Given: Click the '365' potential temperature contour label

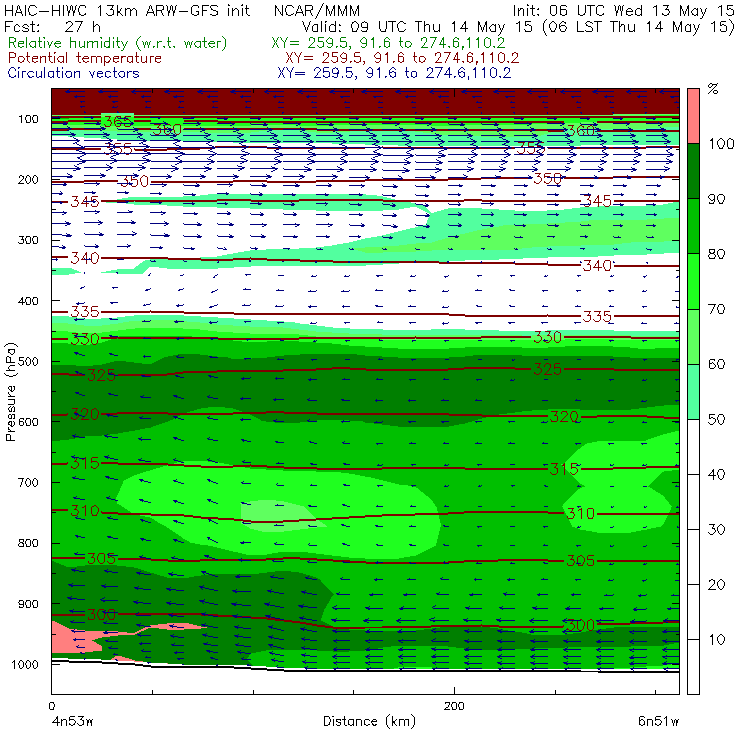Looking at the screenshot, I should click(x=118, y=122).
